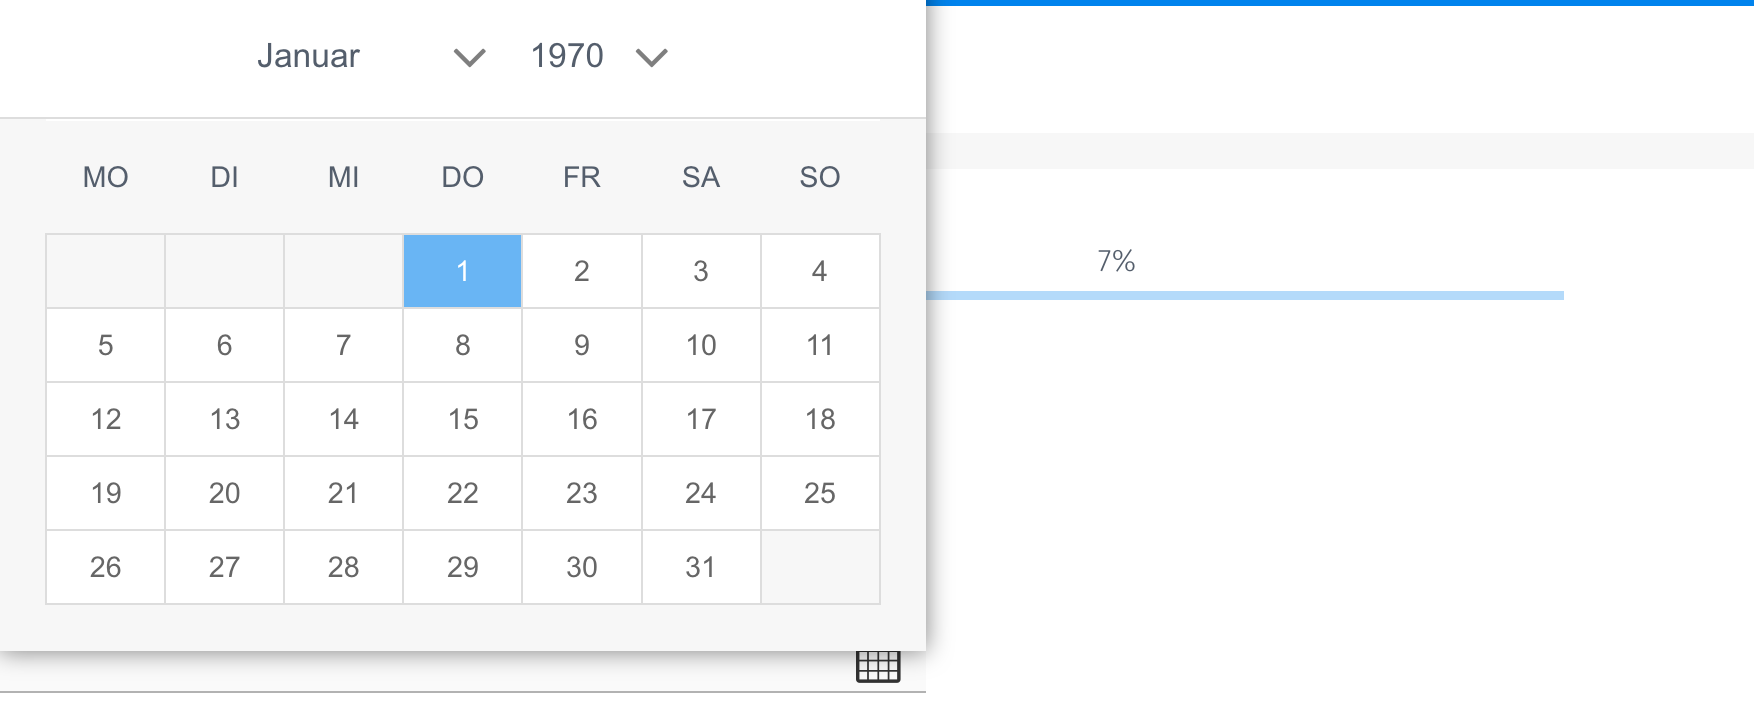The height and width of the screenshot is (706, 1754).
Task: Select January 8 in the calendar
Action: point(462,344)
